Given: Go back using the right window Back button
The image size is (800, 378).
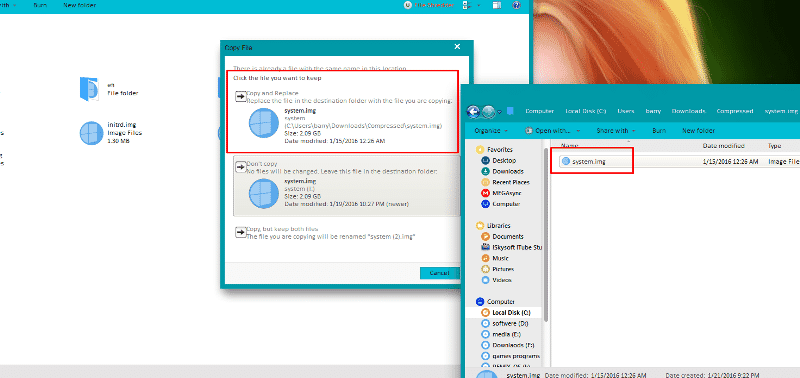Looking at the screenshot, I should click(473, 111).
